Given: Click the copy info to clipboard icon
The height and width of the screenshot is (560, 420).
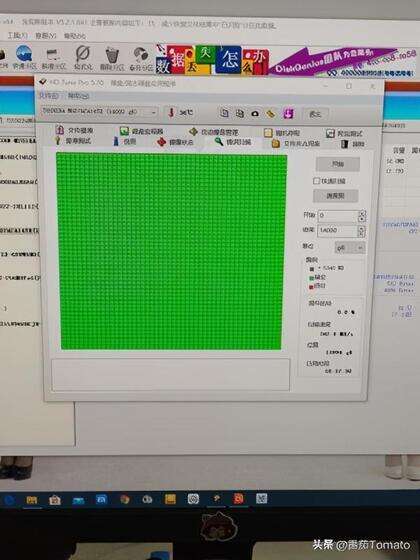Looking at the screenshot, I should pos(224,113).
